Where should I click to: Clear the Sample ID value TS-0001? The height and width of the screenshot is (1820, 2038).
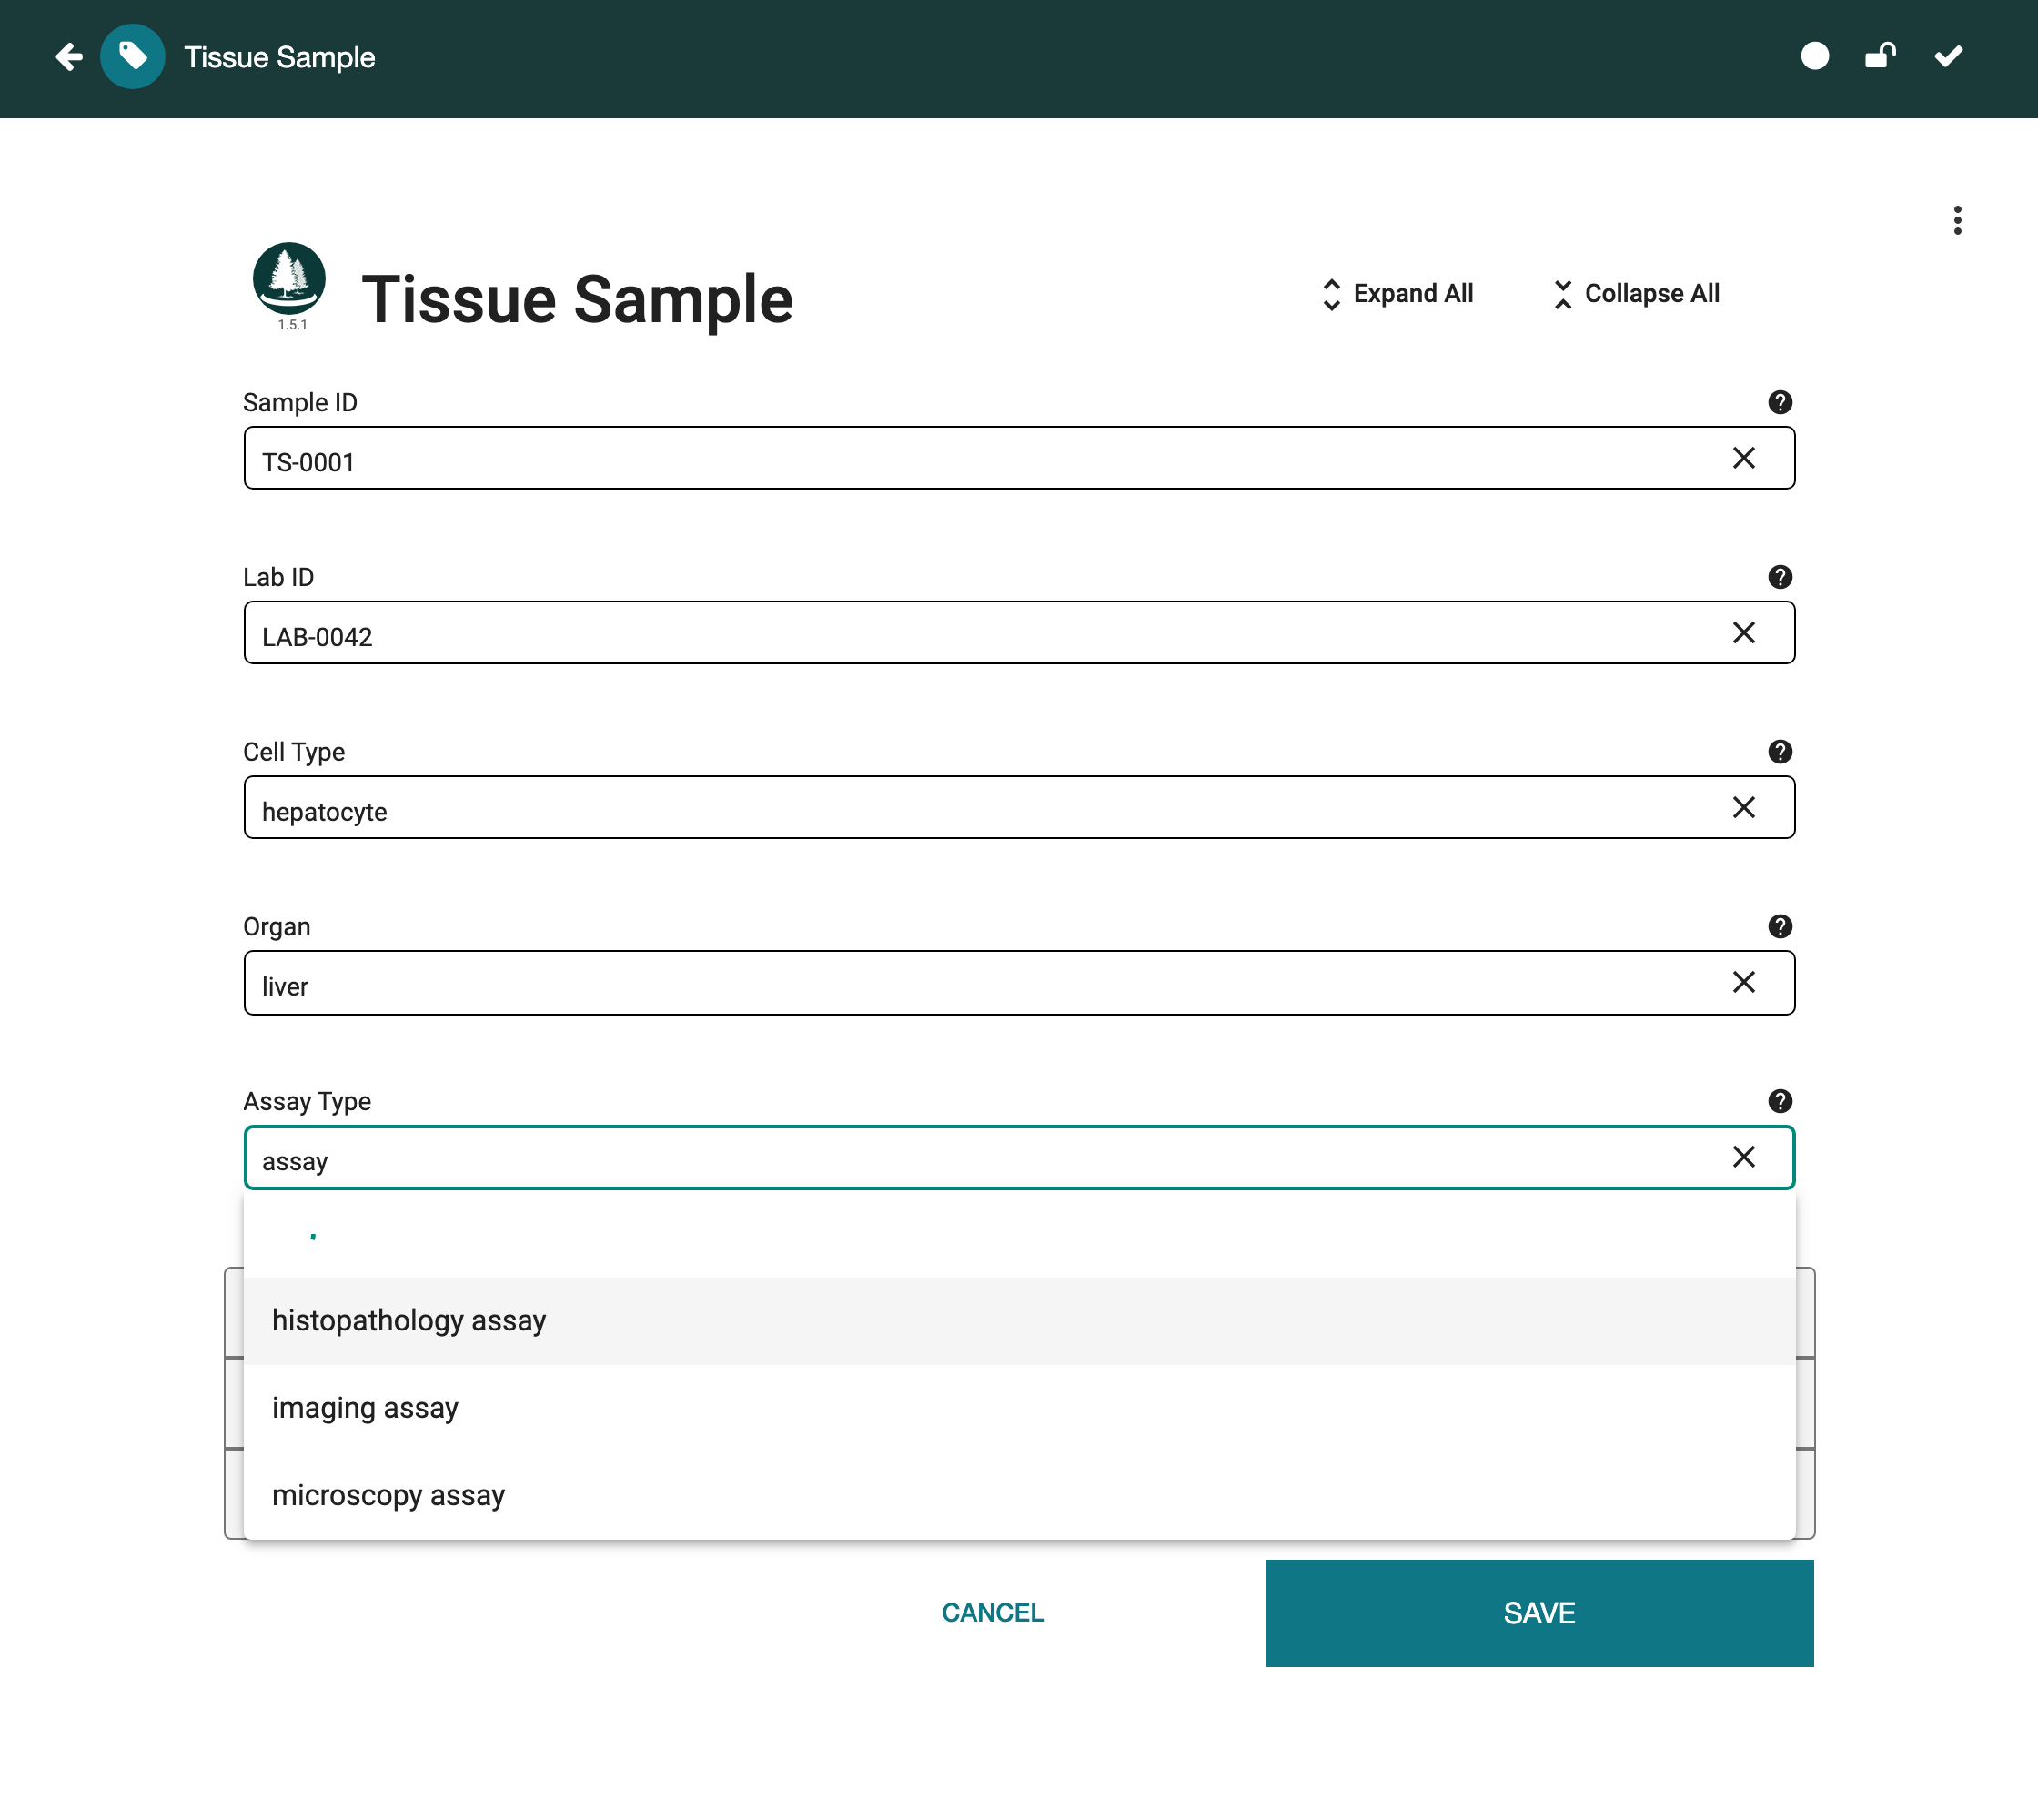(x=1744, y=458)
